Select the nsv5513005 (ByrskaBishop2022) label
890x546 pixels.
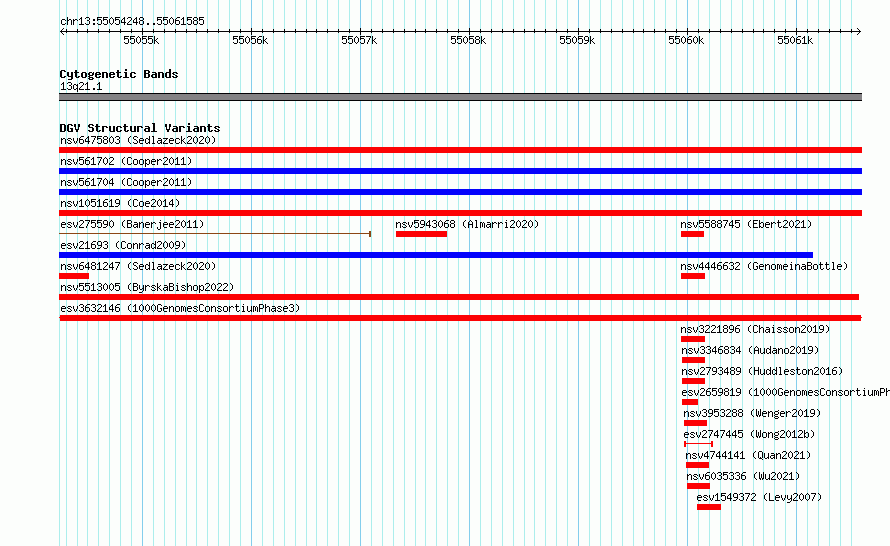(147, 287)
